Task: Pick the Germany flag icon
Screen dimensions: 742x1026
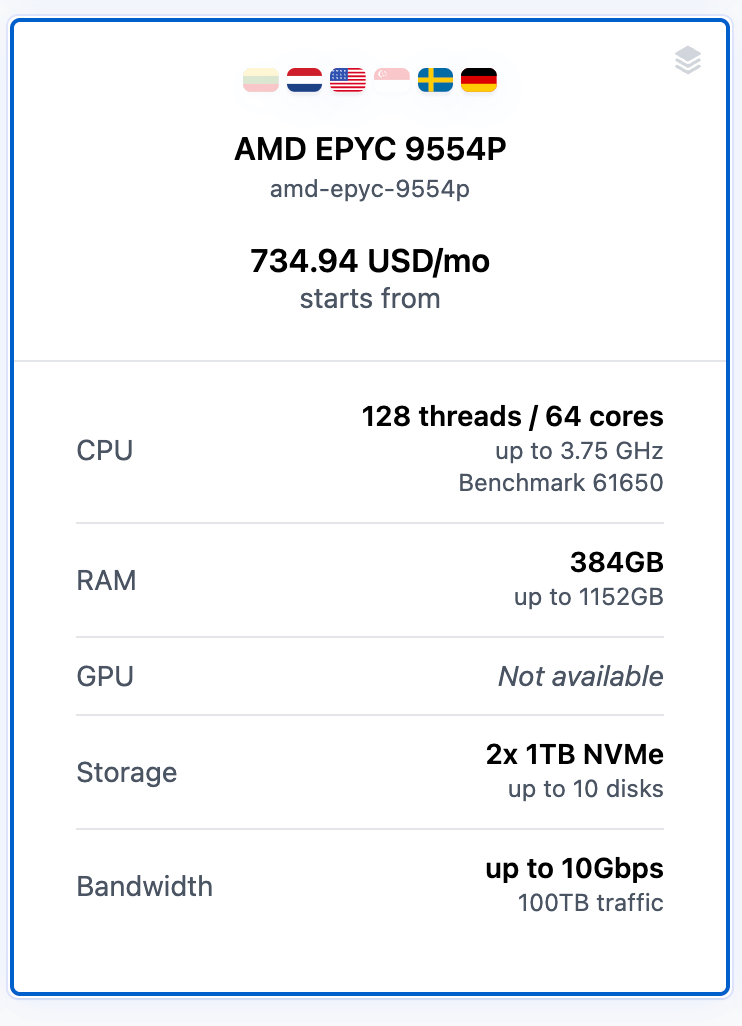Action: tap(479, 80)
